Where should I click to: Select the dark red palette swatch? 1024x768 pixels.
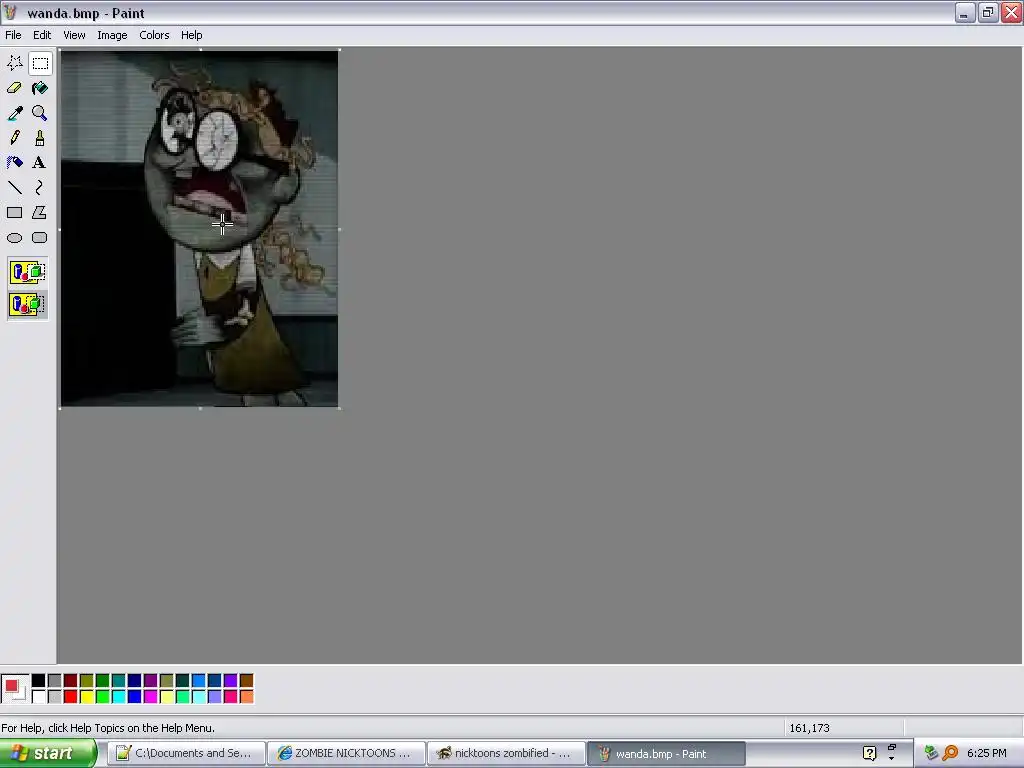pos(71,681)
